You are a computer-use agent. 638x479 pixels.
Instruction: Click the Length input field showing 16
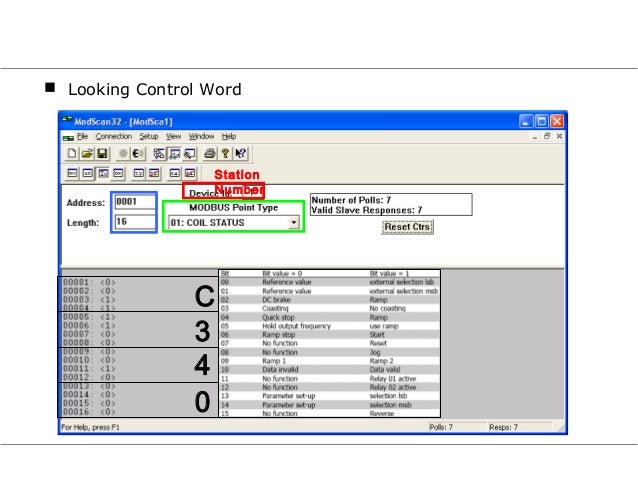click(x=135, y=222)
